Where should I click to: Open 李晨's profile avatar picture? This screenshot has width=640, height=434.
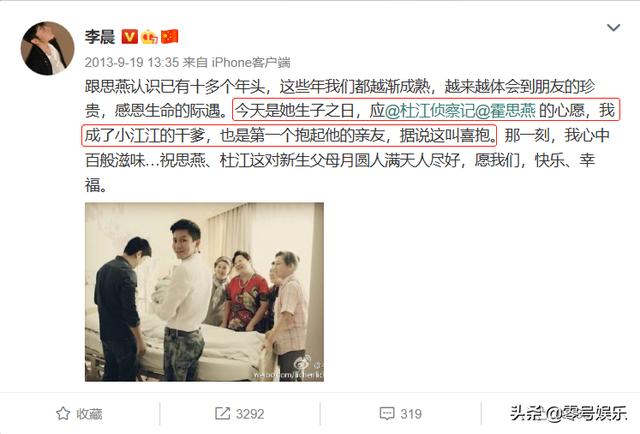point(47,48)
